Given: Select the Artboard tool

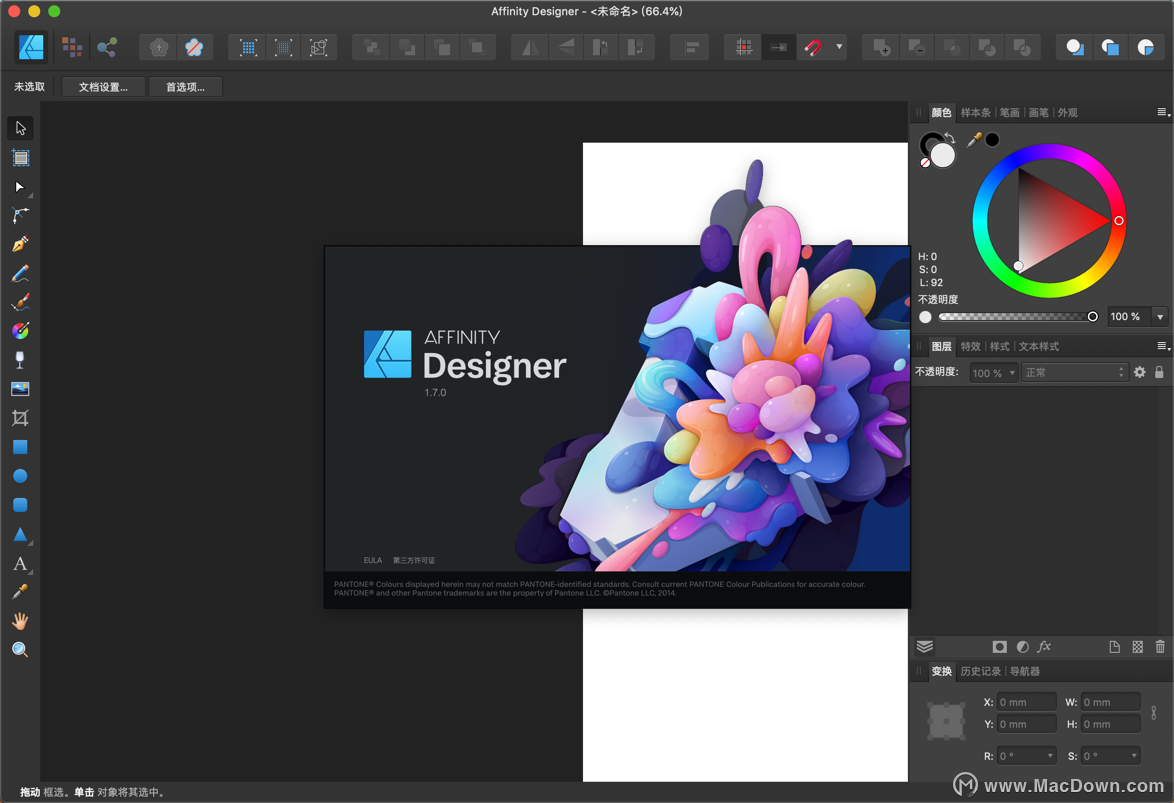Looking at the screenshot, I should tap(20, 158).
